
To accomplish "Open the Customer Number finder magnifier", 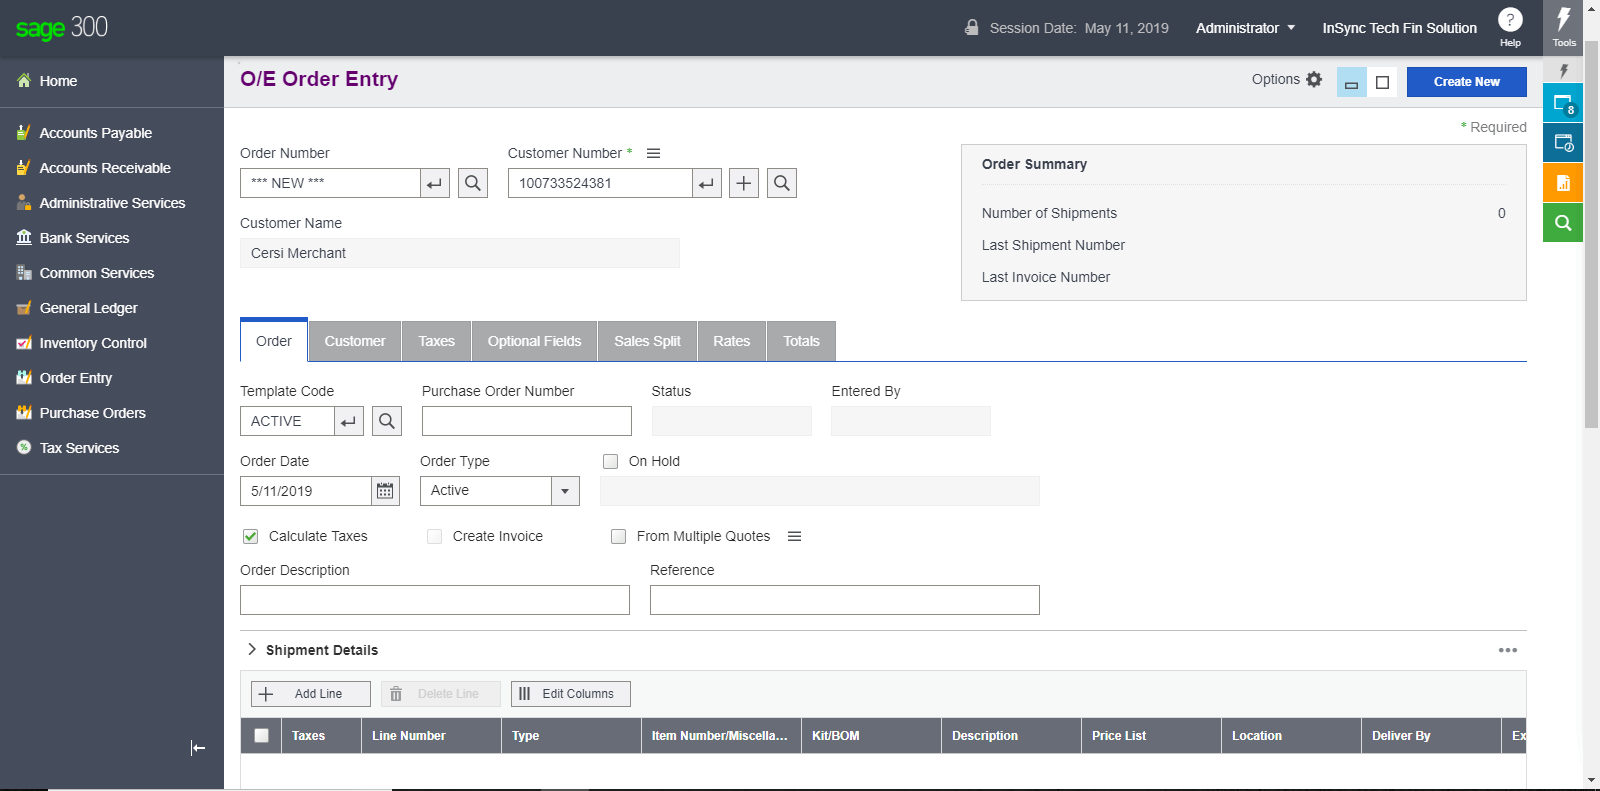I will click(782, 183).
